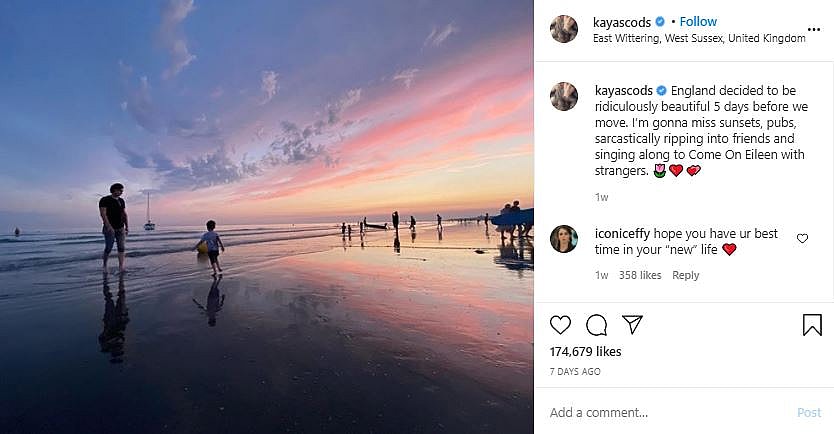View 174,679 likes list
This screenshot has height=434, width=834.
pyautogui.click(x=586, y=351)
